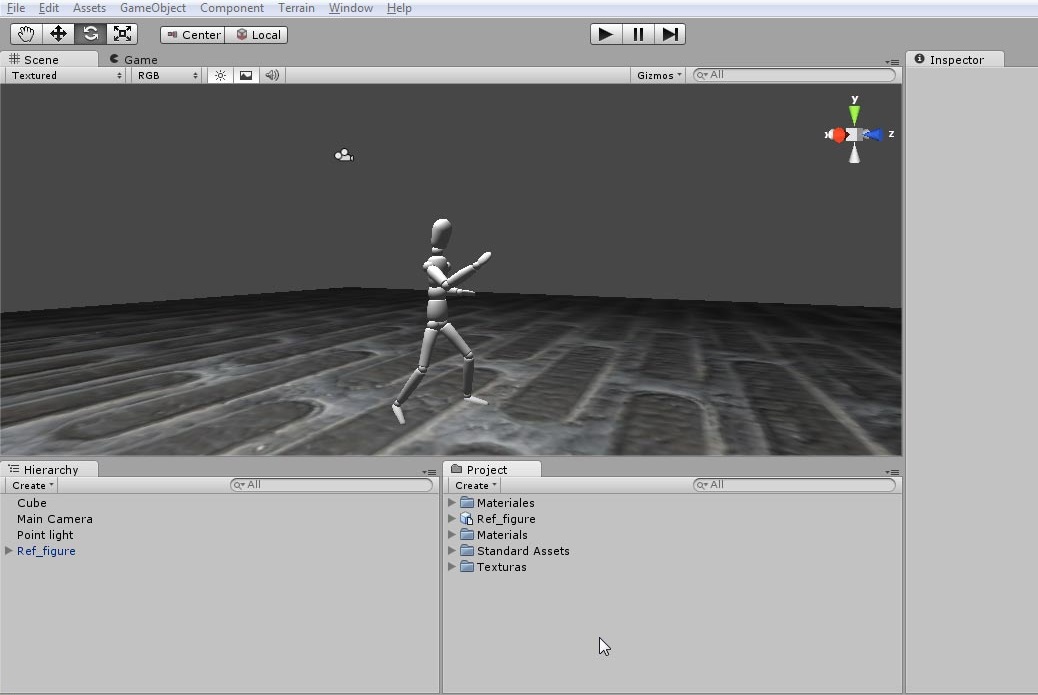Screen dimensions: 1038x695
Task: Click the Ref_figure prefab icon in Project
Action: [x=467, y=519]
